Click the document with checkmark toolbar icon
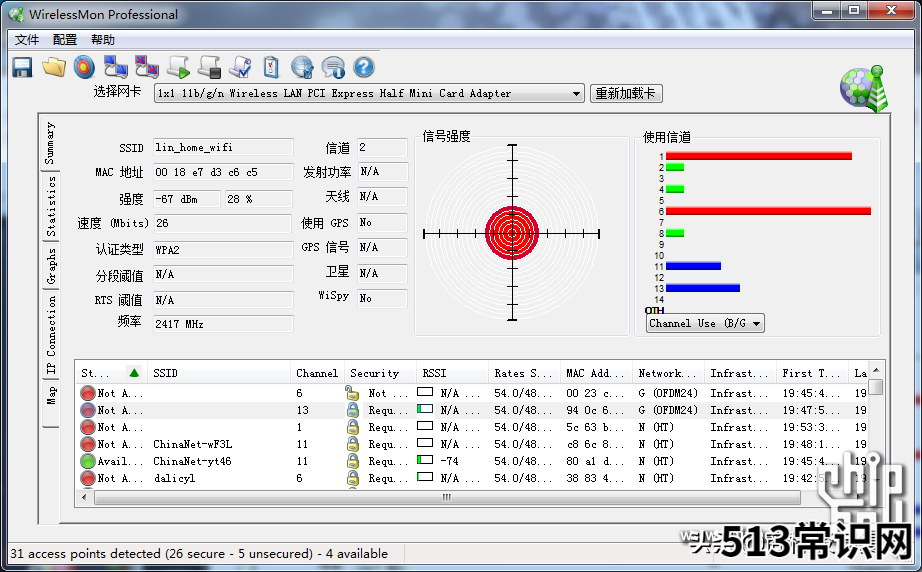The width and height of the screenshot is (922, 572). pyautogui.click(x=240, y=67)
